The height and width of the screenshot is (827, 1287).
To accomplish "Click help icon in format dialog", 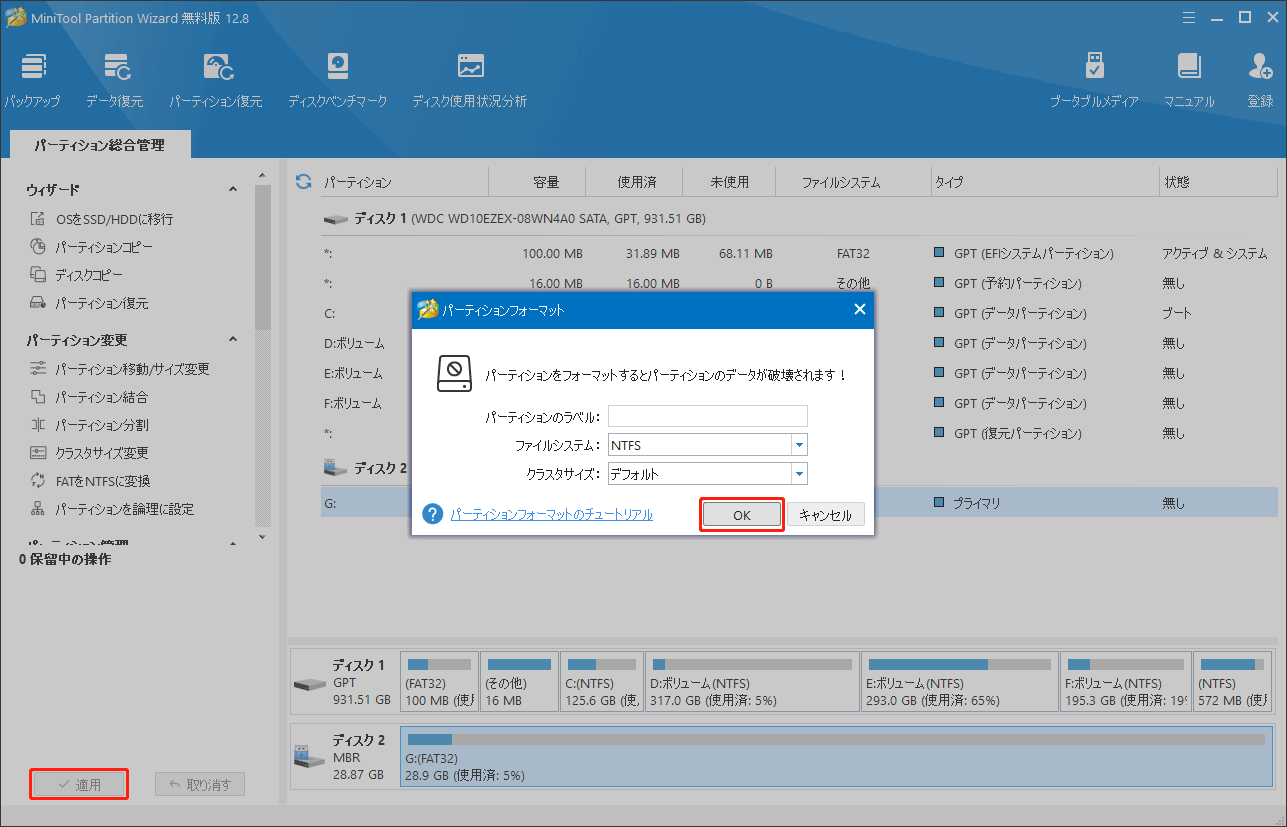I will (432, 514).
